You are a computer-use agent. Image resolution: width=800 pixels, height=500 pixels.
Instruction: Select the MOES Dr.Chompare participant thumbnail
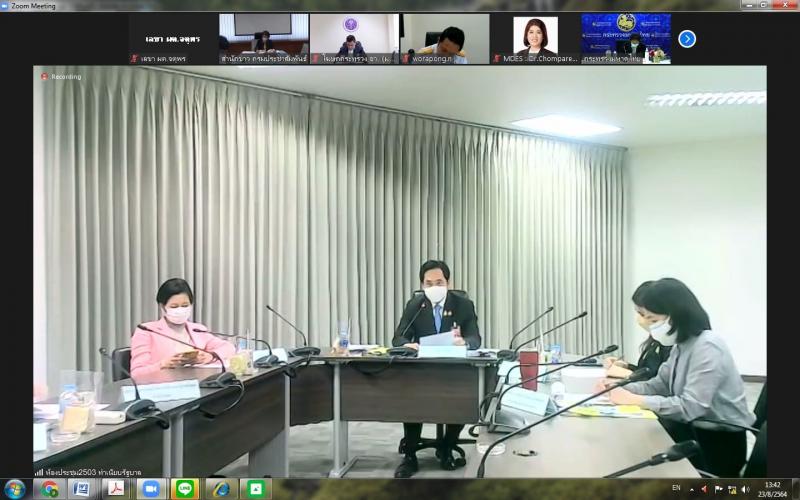tap(535, 38)
